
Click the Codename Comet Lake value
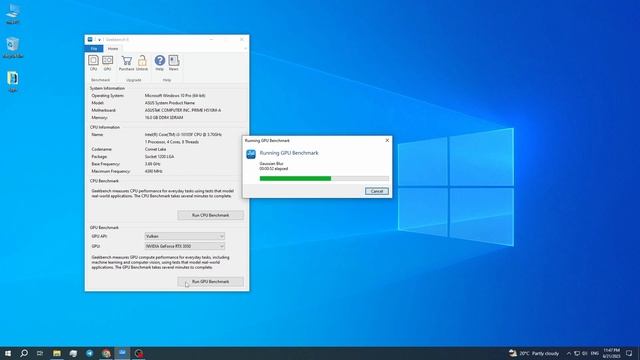pos(155,149)
